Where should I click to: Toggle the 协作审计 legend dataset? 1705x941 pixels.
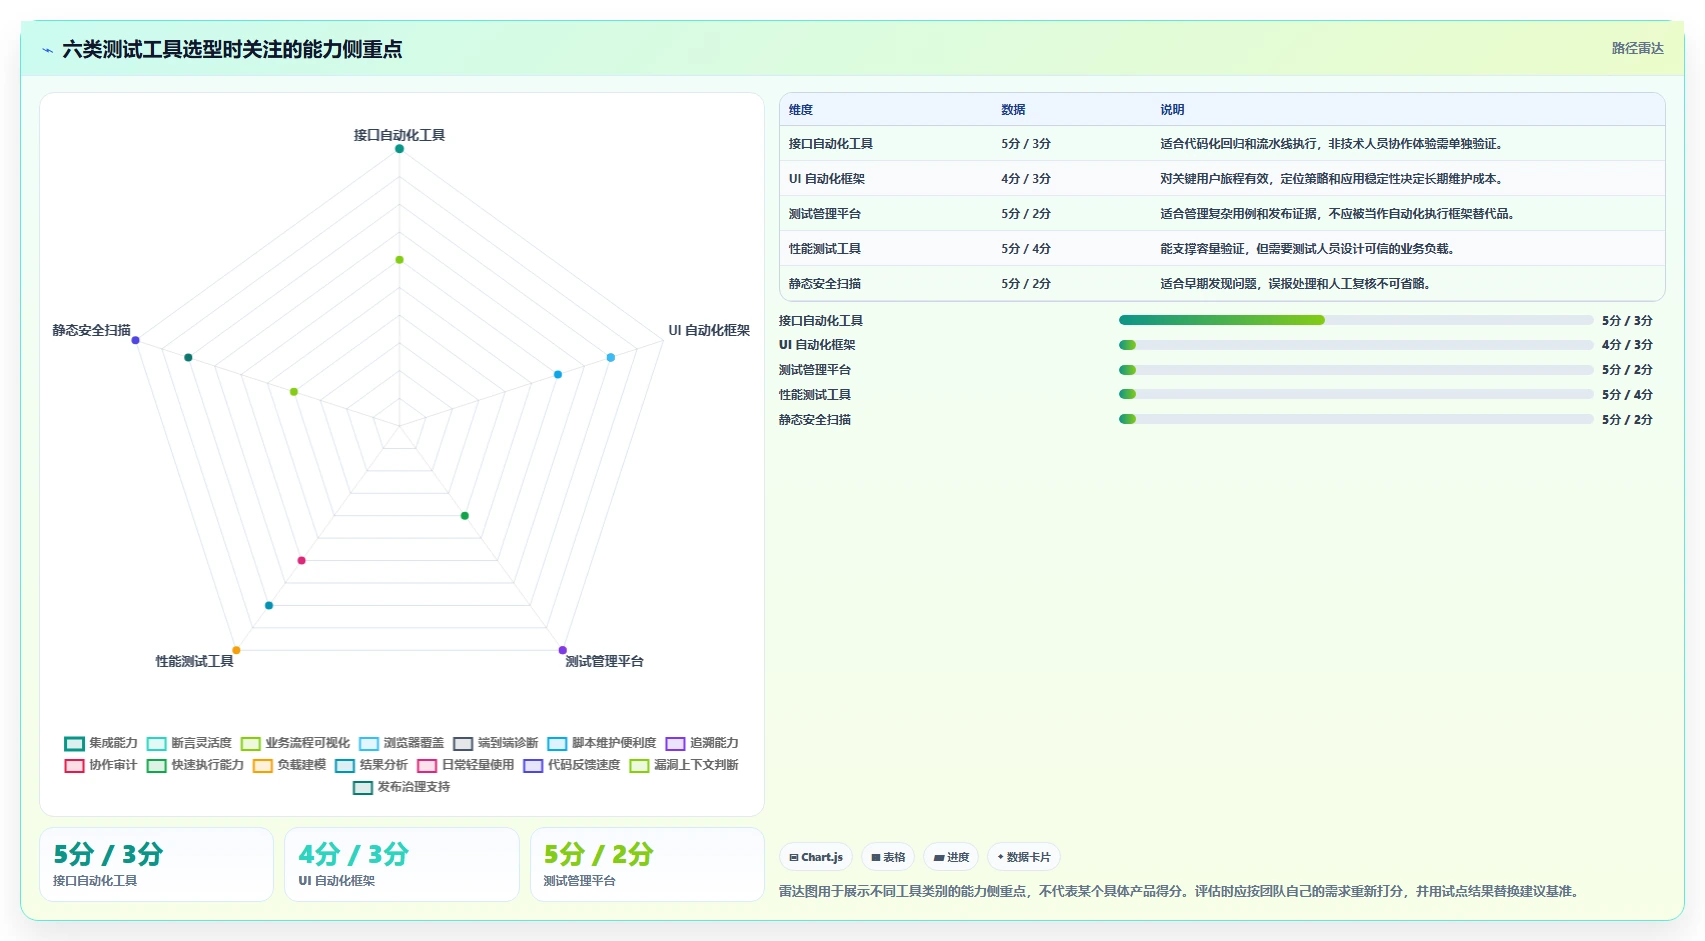click(x=101, y=765)
